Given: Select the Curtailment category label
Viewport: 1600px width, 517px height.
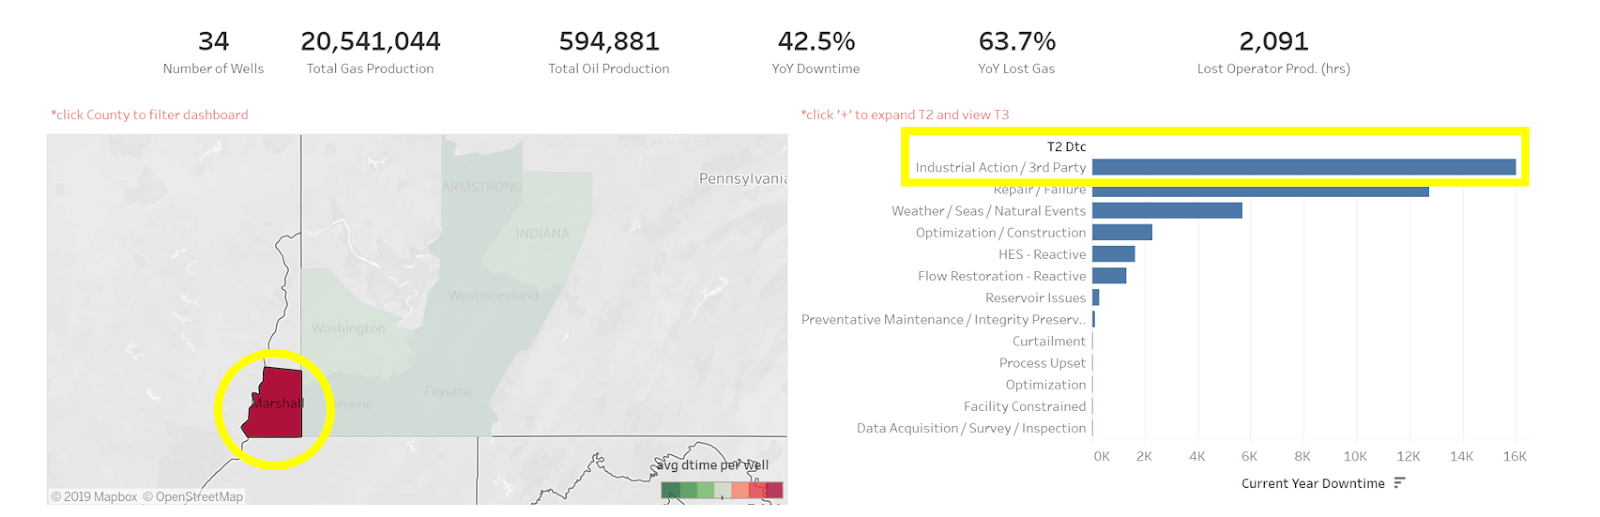Looking at the screenshot, I should coord(1049,341).
